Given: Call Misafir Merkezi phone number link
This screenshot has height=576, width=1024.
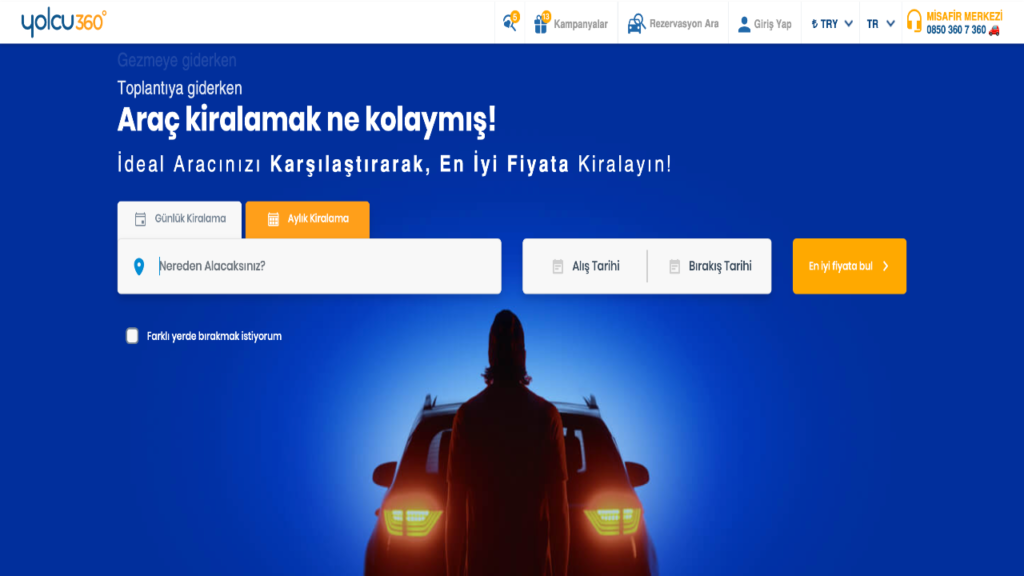Looking at the screenshot, I should 956,30.
